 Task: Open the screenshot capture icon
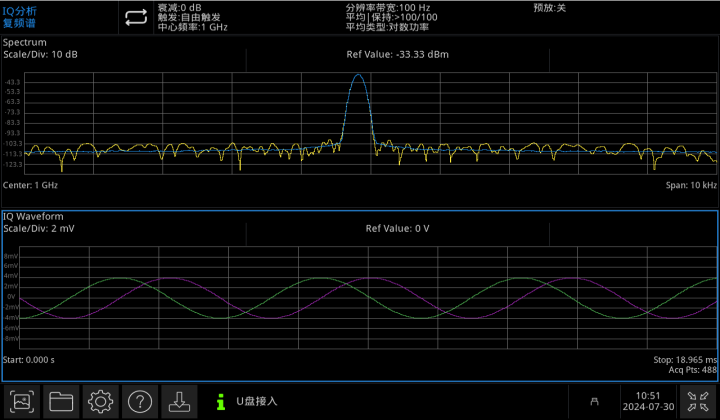[x=22, y=401]
